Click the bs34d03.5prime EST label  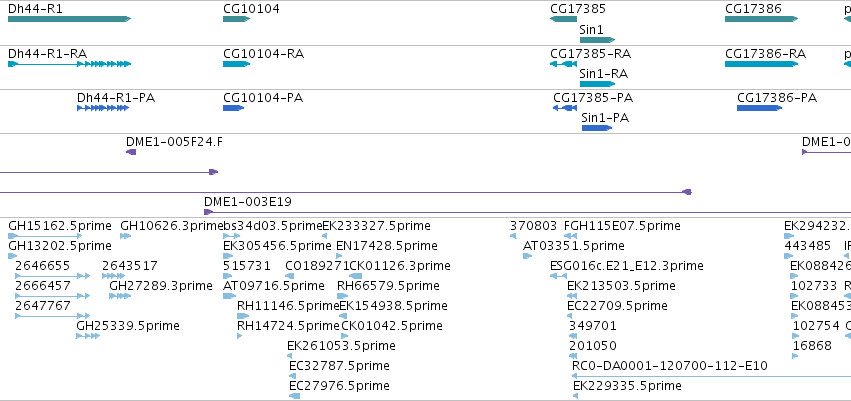click(x=272, y=226)
